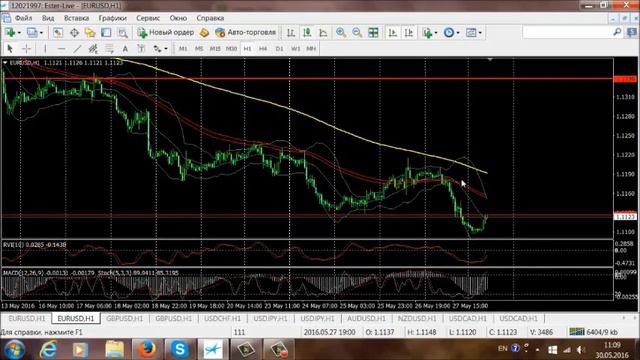Open the Графики menu

112,18
